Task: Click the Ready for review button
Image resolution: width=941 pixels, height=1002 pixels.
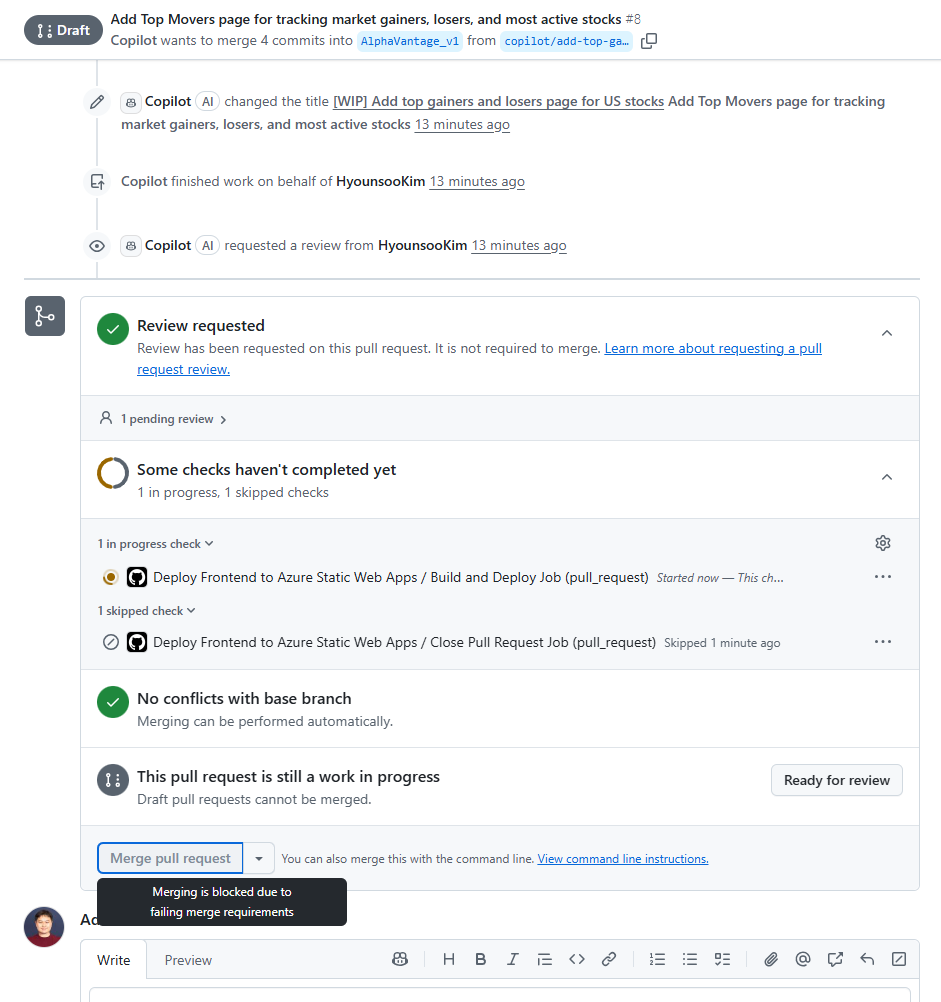Action: pos(836,780)
